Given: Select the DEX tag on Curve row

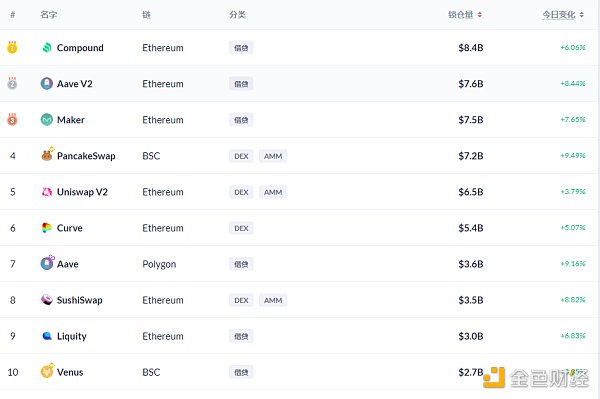Looking at the screenshot, I should tap(241, 228).
